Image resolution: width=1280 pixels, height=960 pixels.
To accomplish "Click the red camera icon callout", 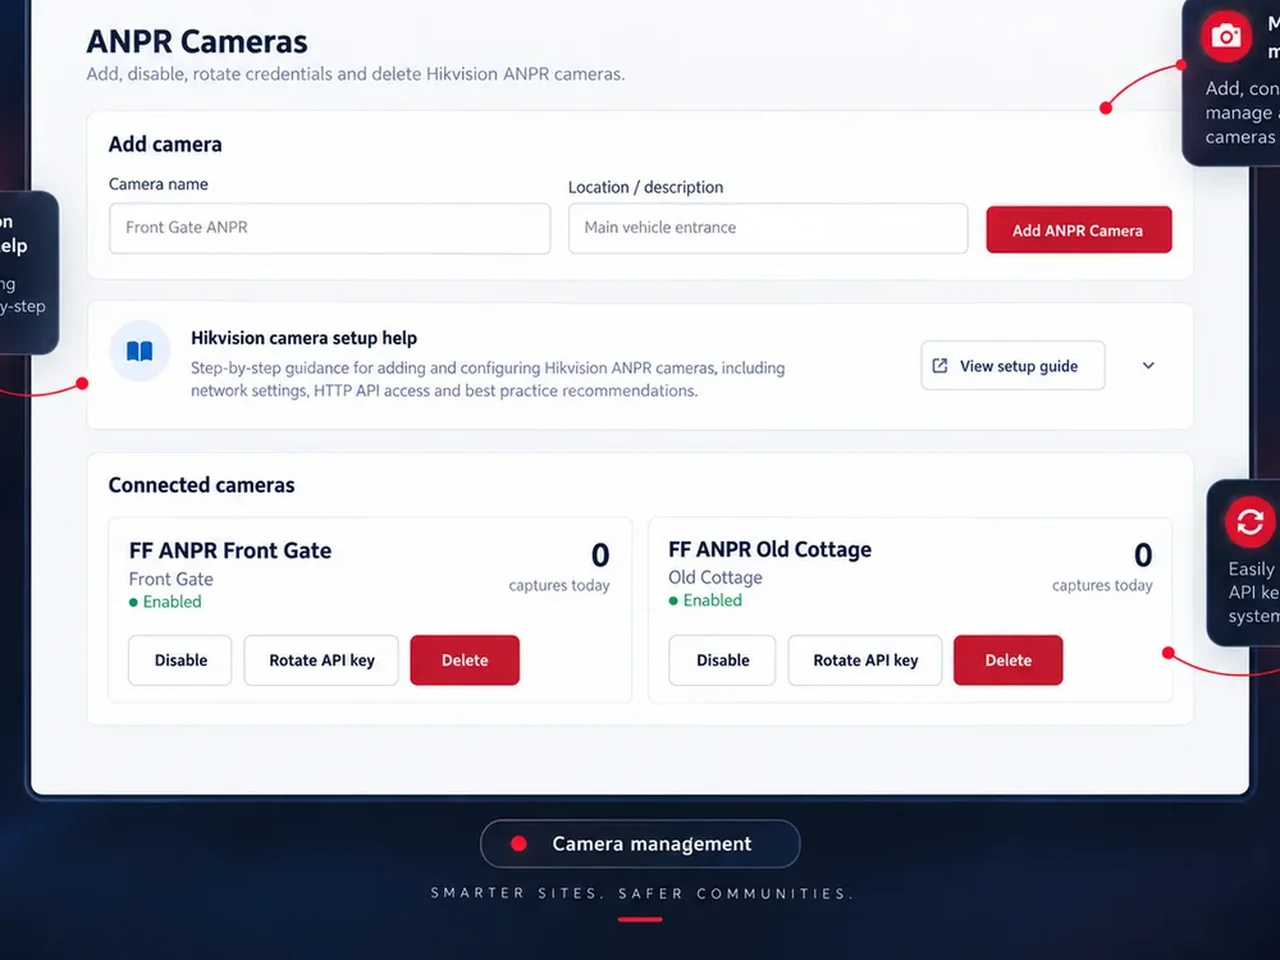I will 1226,37.
